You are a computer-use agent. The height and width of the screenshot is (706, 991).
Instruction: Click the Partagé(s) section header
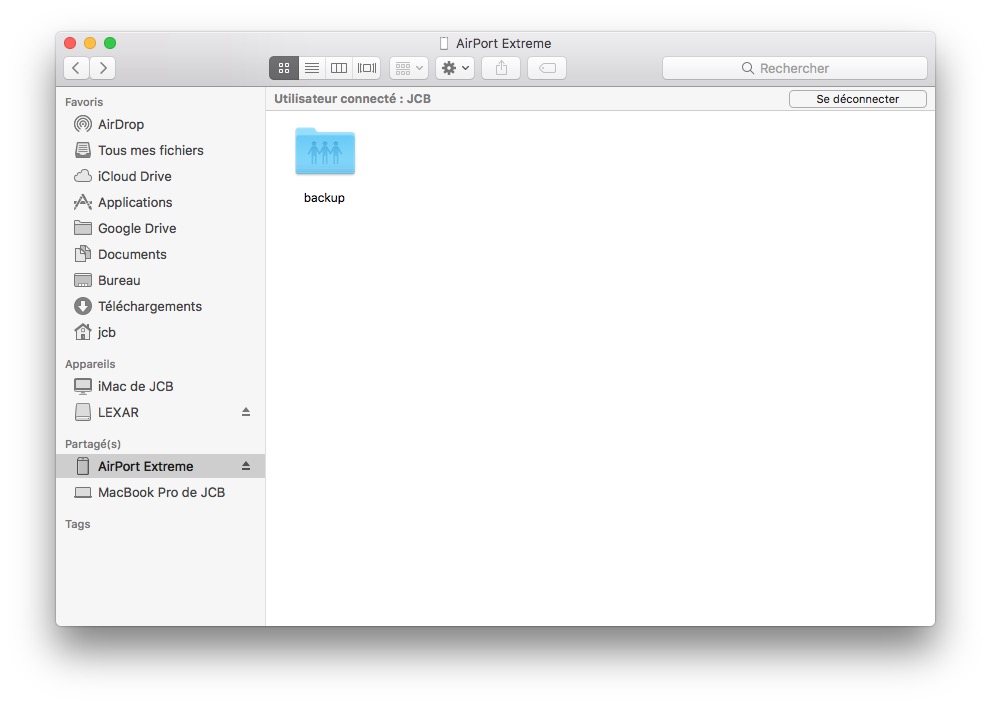93,444
